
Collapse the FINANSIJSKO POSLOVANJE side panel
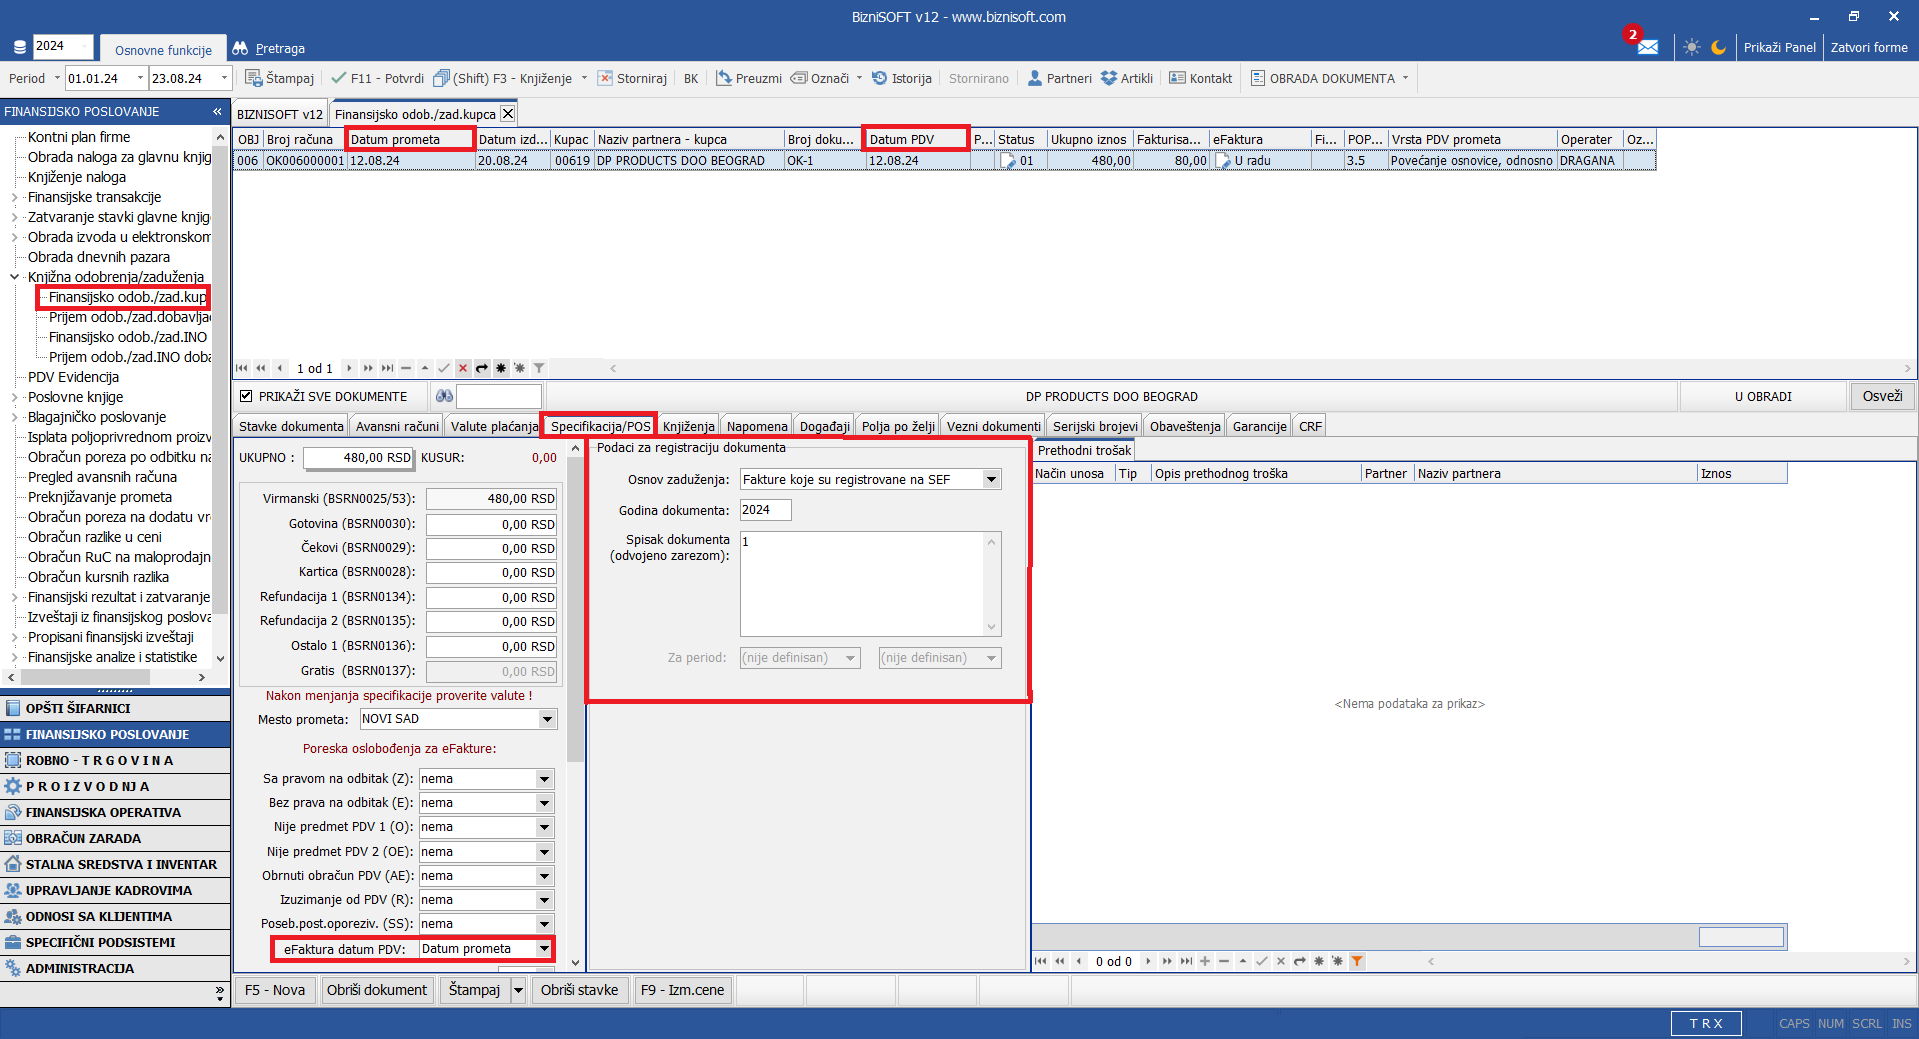[217, 112]
